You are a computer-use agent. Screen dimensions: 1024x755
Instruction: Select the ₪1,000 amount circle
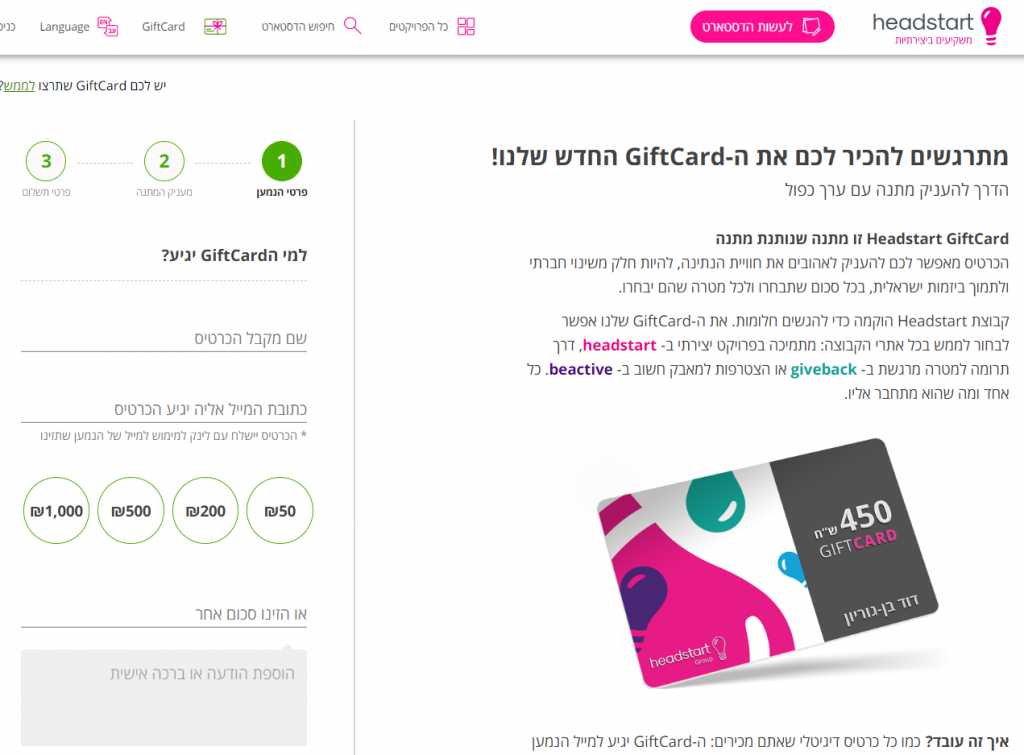click(x=56, y=510)
